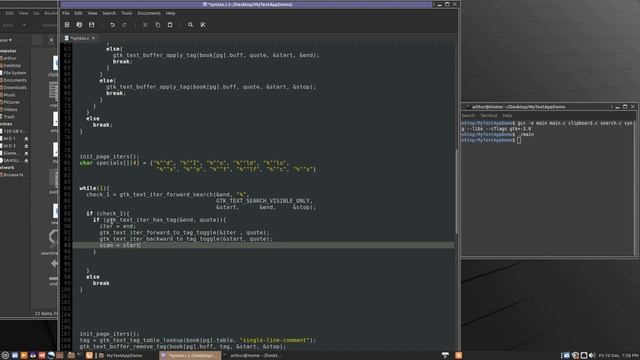Open Browse Network in file manager sidebar
This screenshot has height=360, width=640.
tap(14, 175)
